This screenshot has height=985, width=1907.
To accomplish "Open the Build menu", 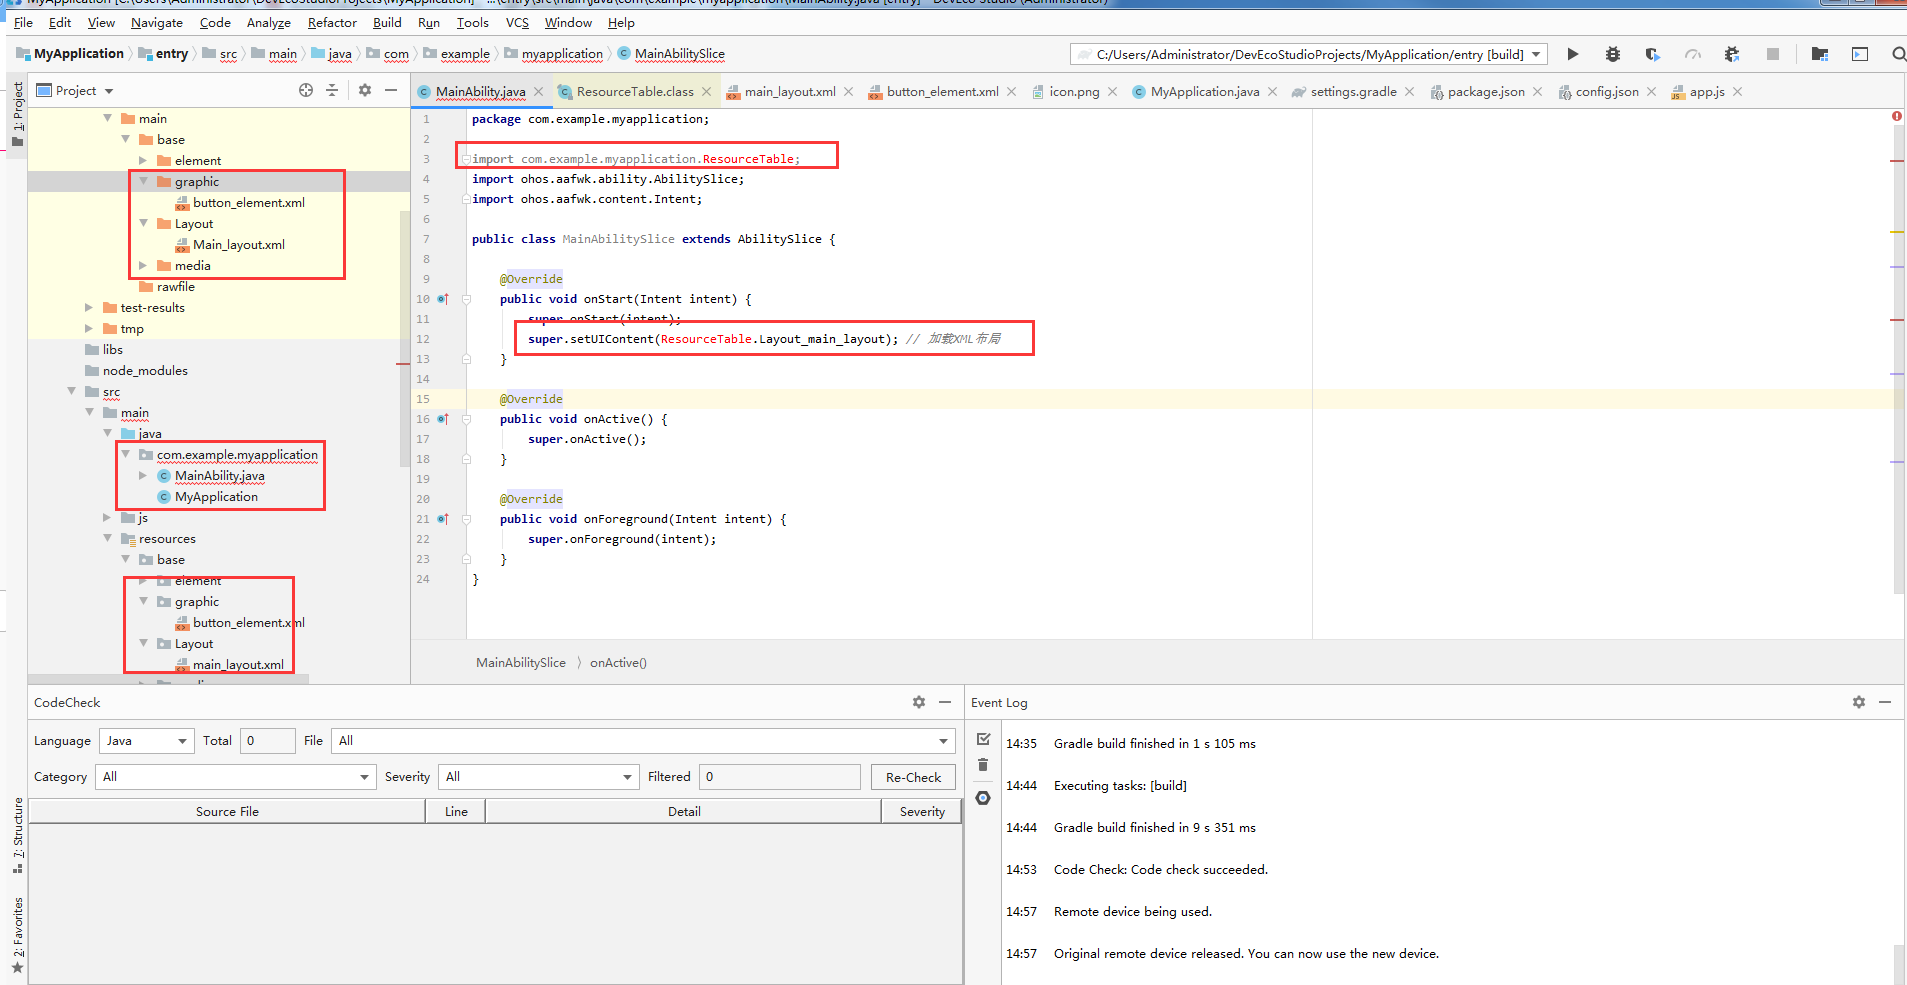I will tap(387, 22).
